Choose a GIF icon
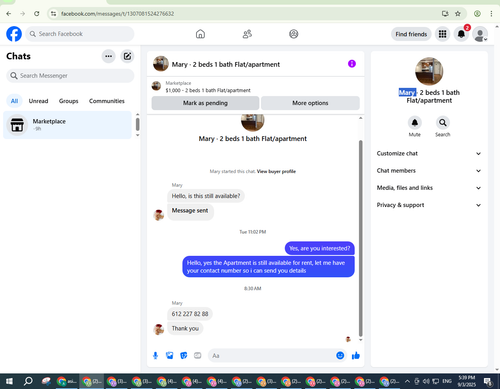500x389 pixels. click(198, 356)
